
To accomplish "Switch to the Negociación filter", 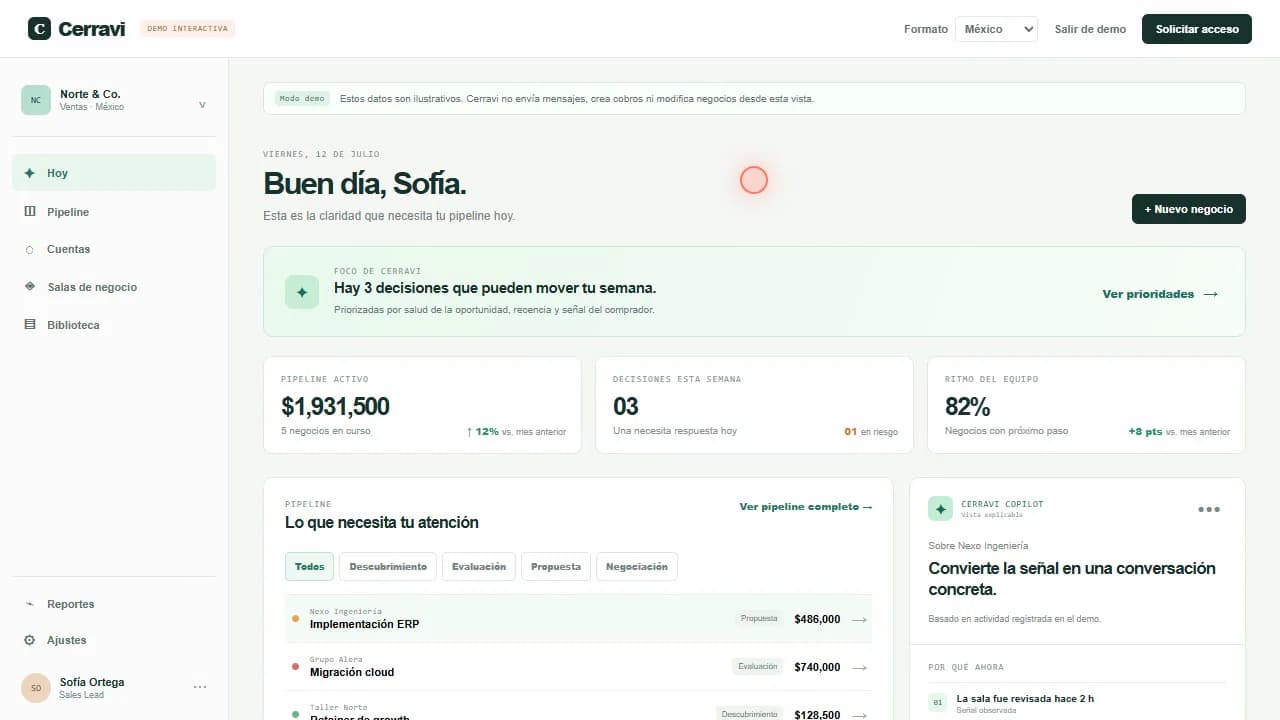I will 637,567.
